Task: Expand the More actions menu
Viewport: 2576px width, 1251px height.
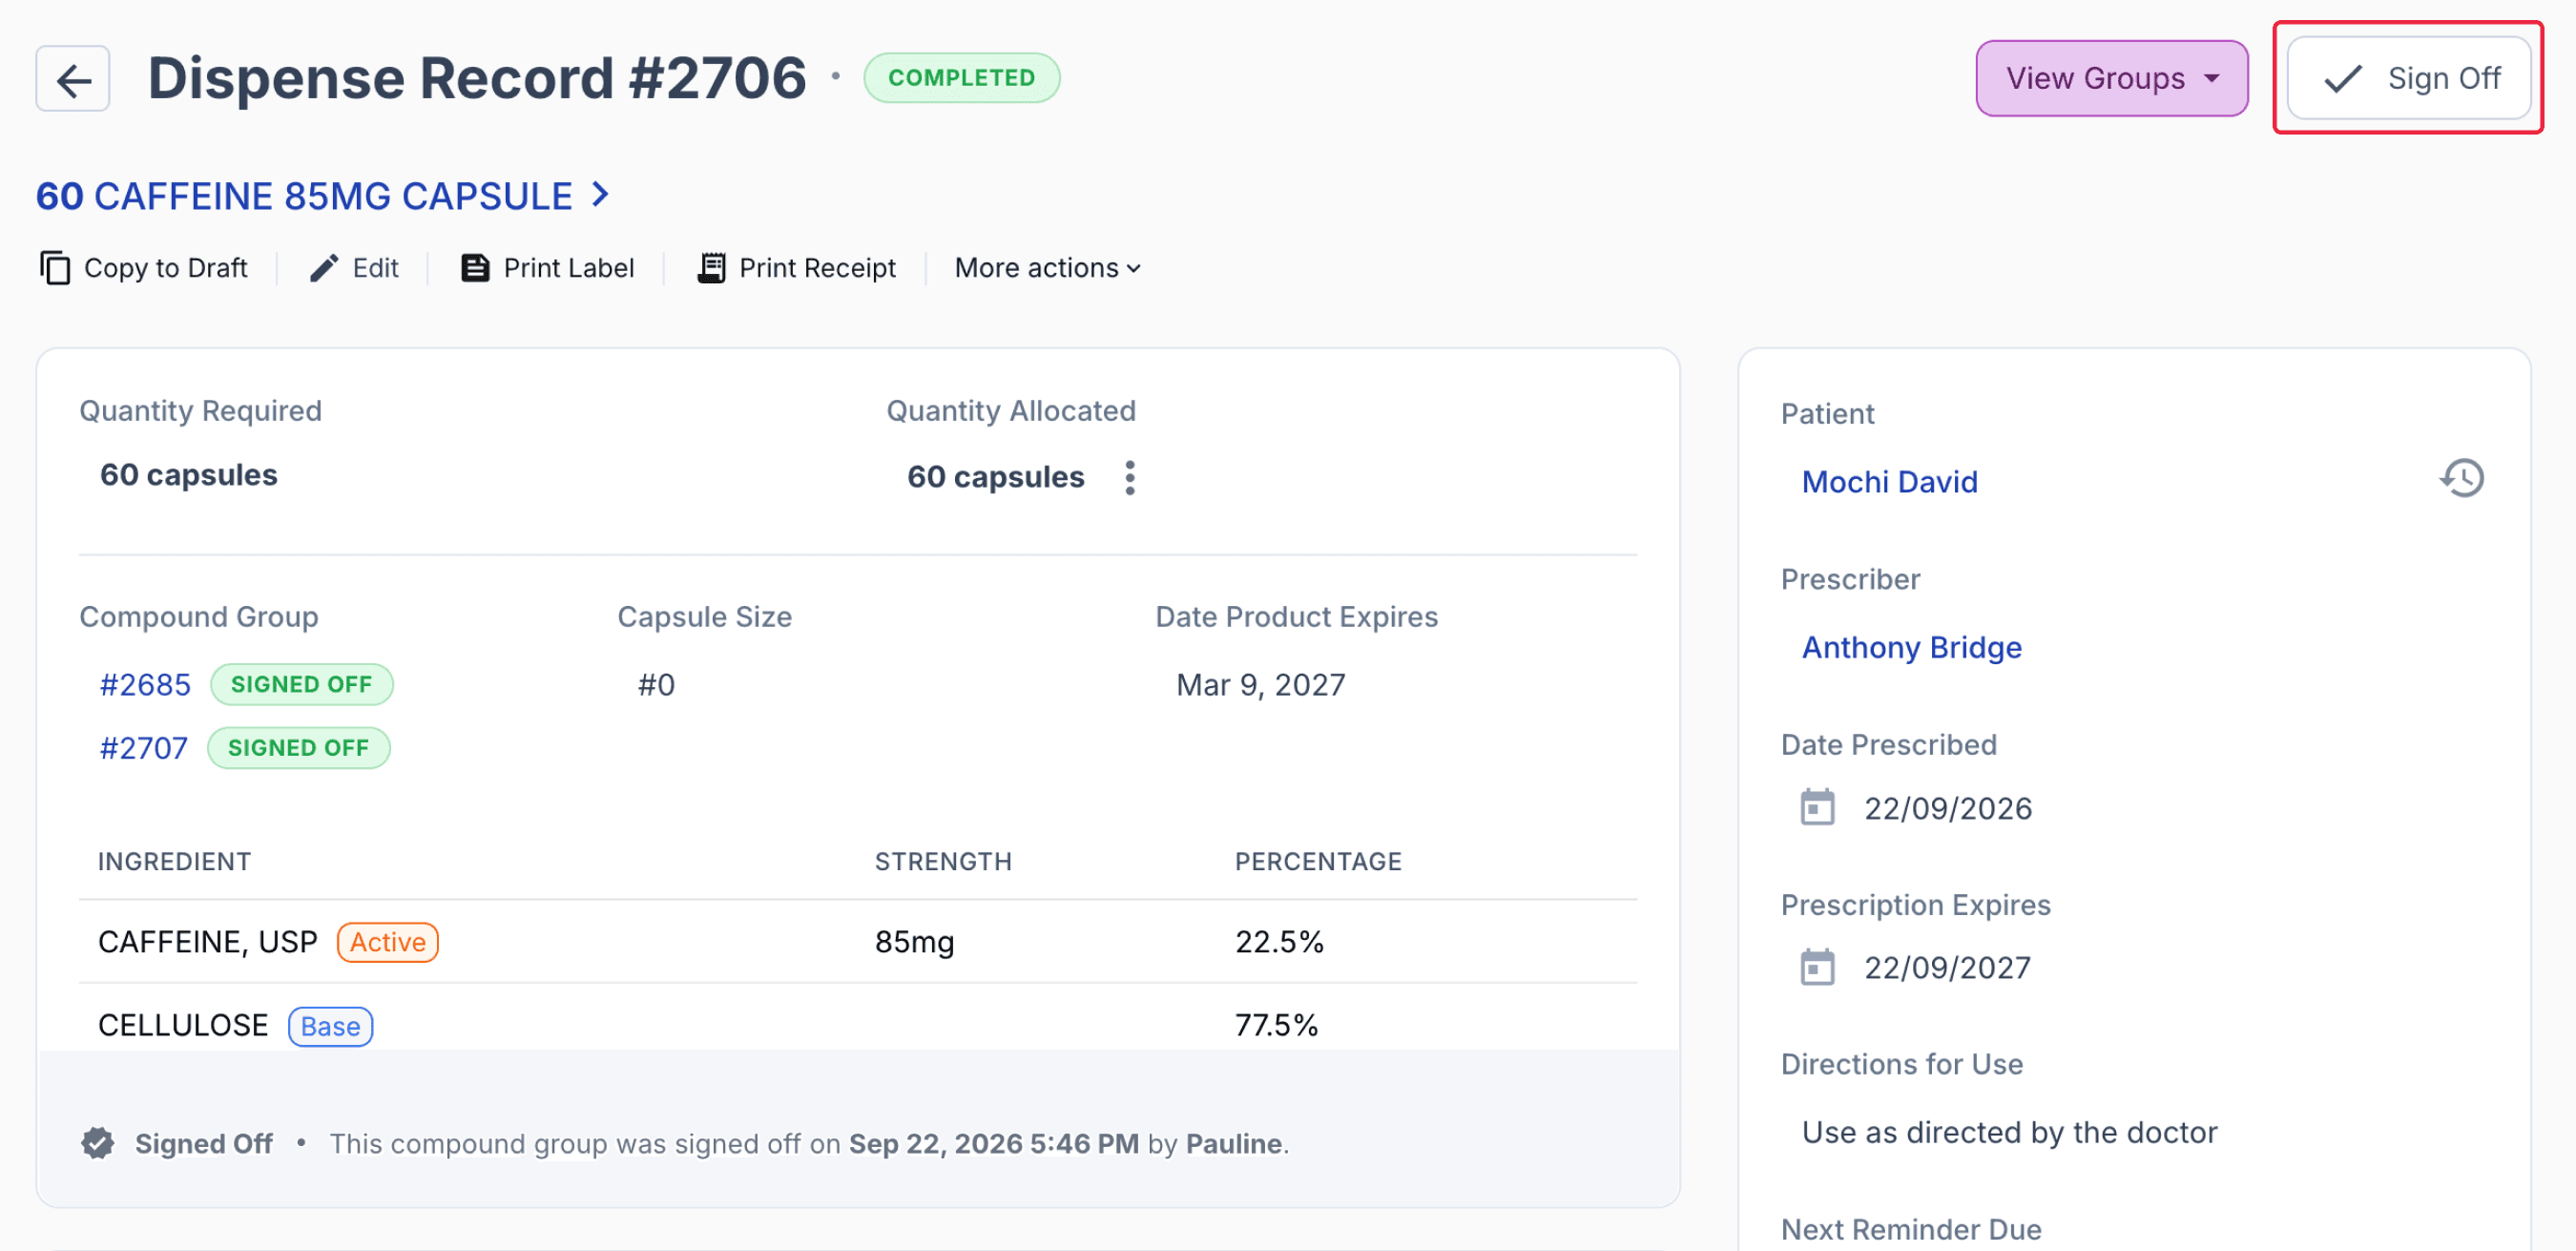Action: pyautogui.click(x=1047, y=268)
